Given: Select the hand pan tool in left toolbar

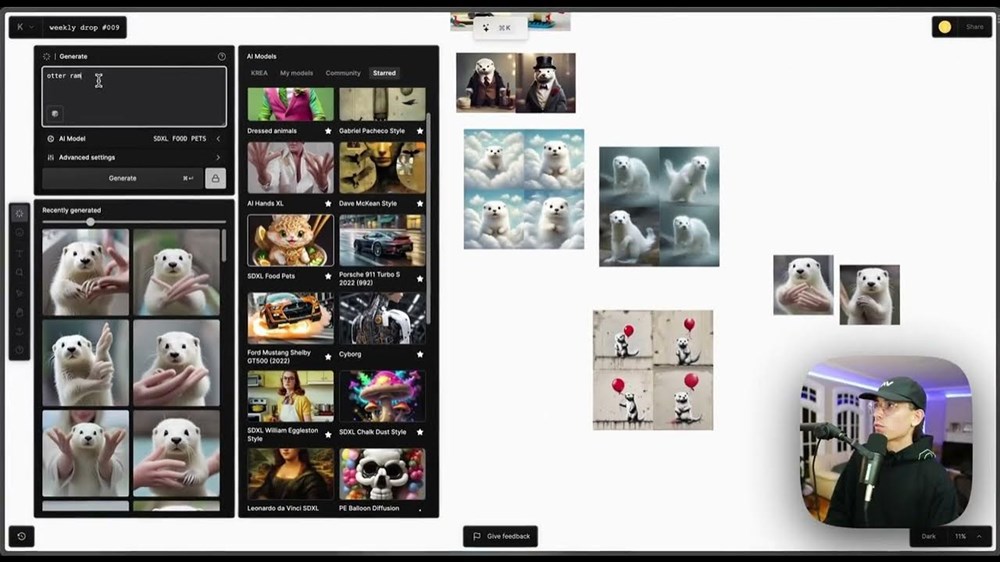Looking at the screenshot, I should point(19,313).
